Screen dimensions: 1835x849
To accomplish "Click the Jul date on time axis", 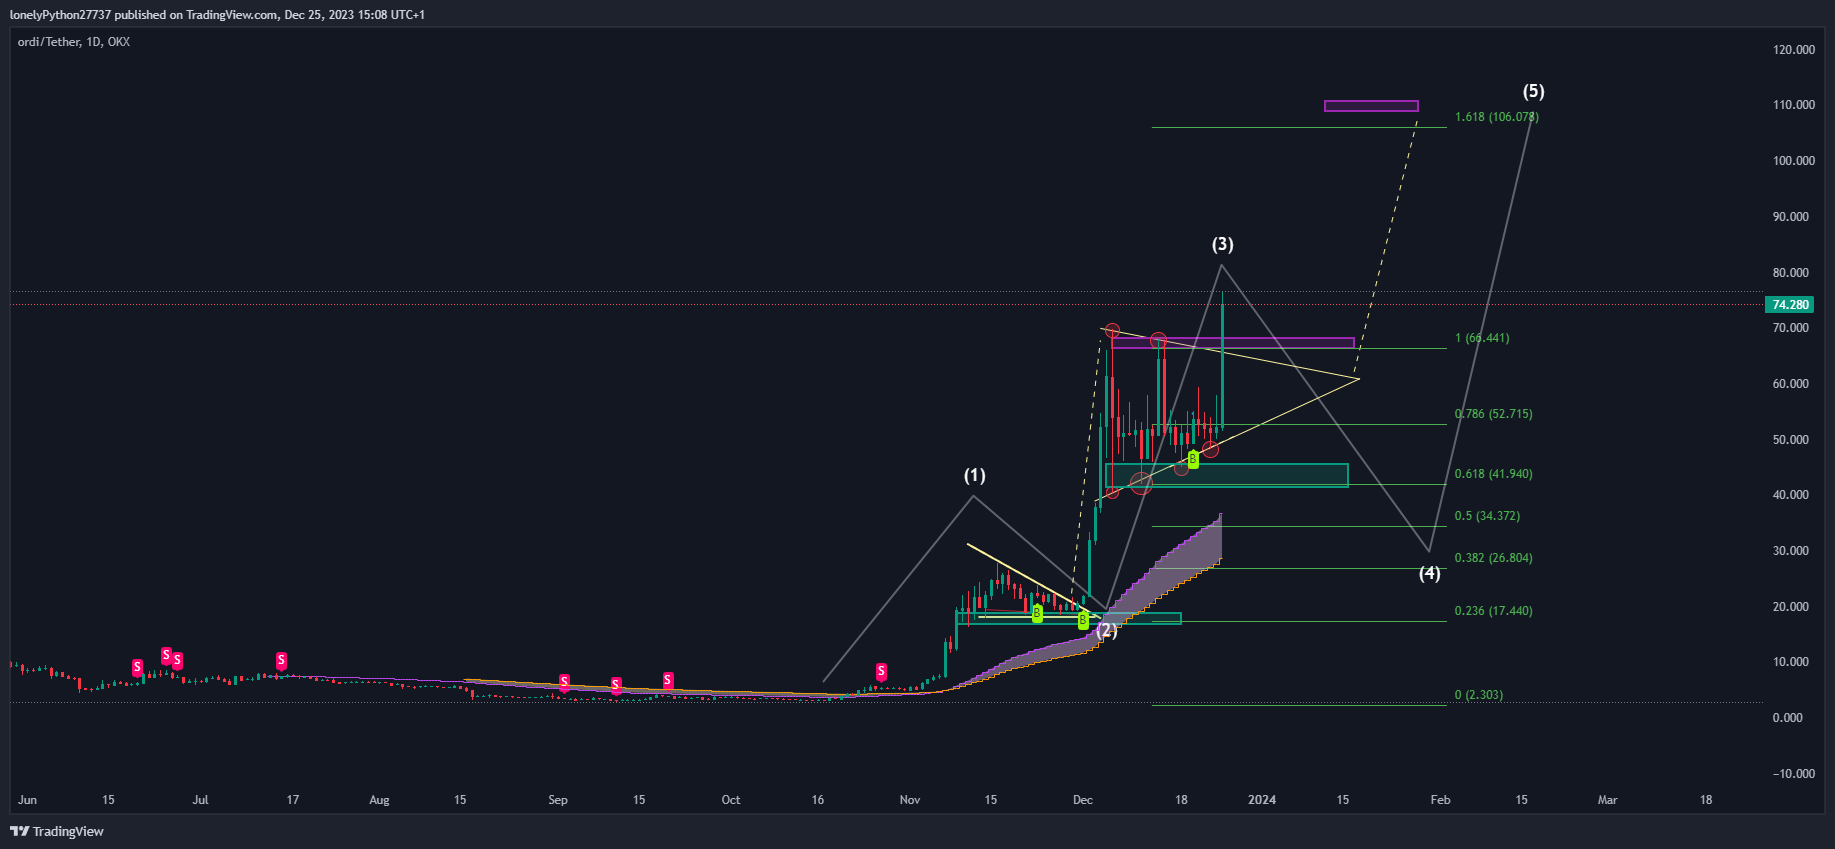I will point(200,800).
